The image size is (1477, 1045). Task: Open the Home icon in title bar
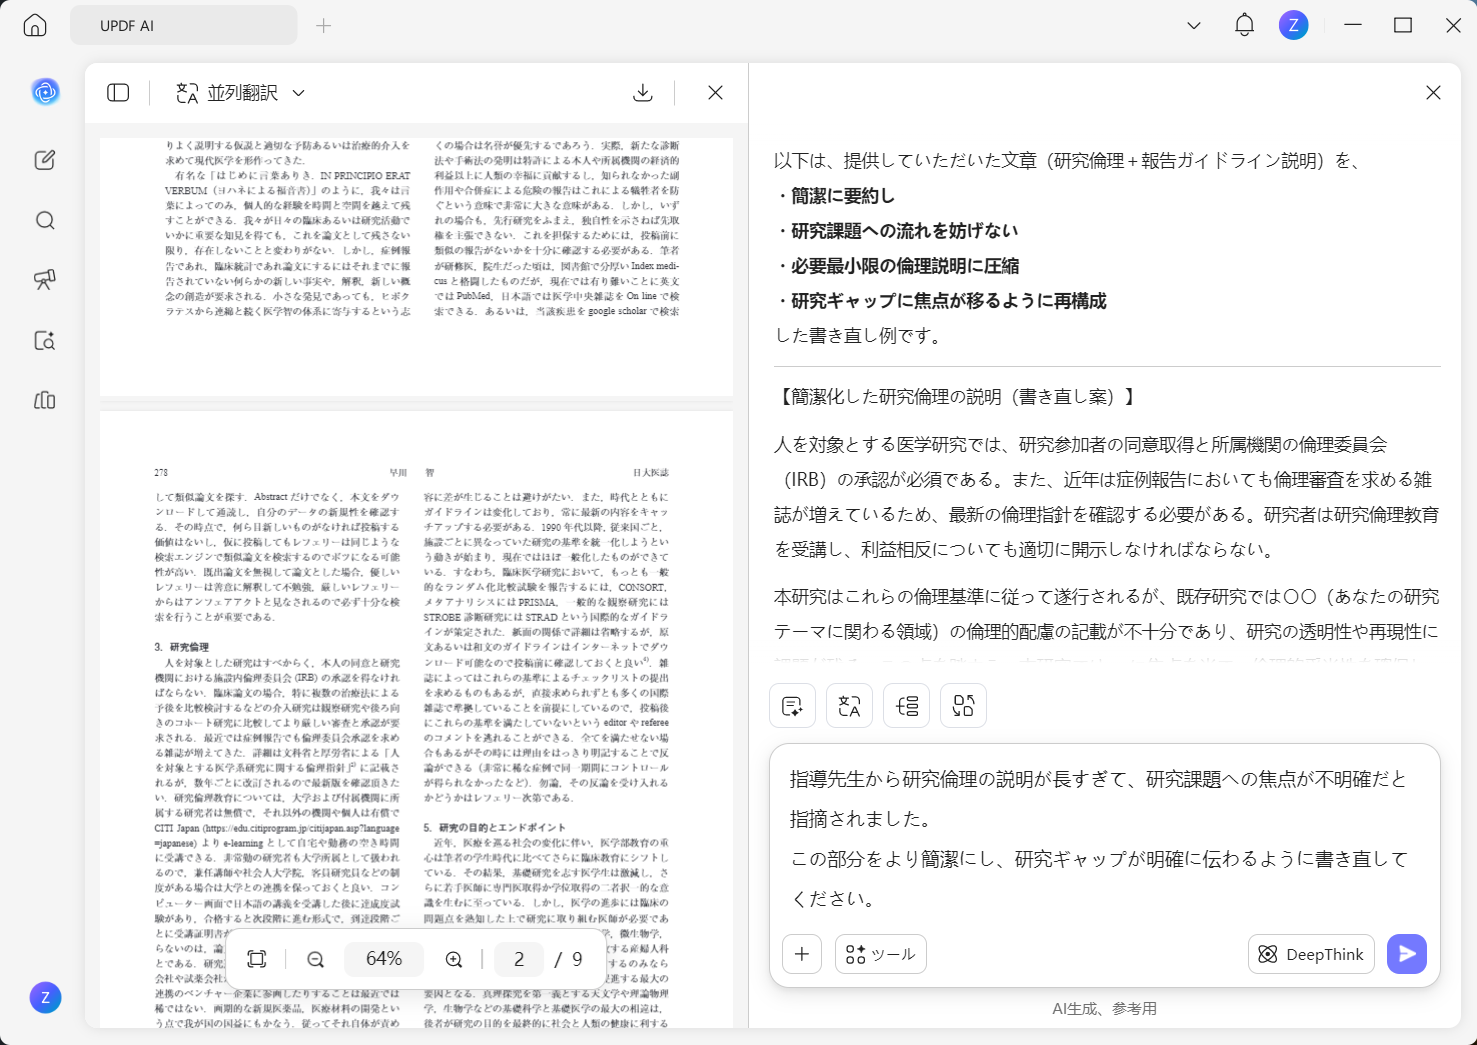[35, 26]
